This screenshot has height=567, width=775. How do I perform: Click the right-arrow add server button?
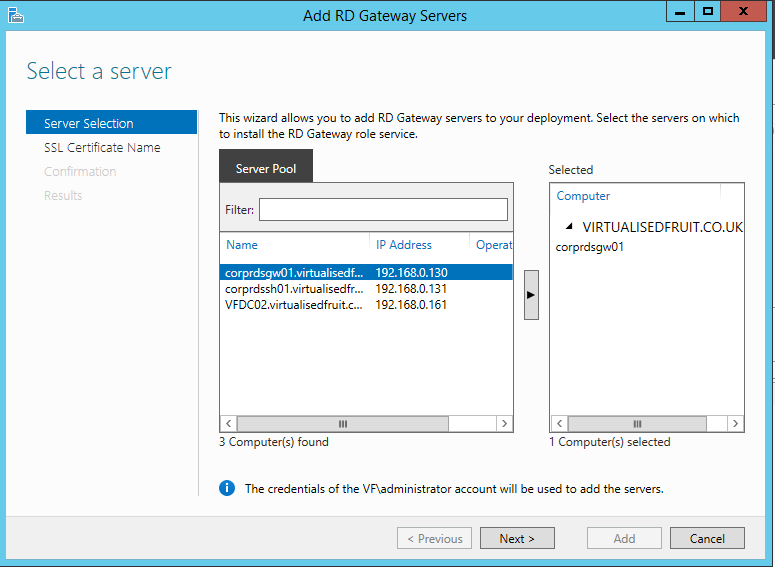tap(531, 295)
